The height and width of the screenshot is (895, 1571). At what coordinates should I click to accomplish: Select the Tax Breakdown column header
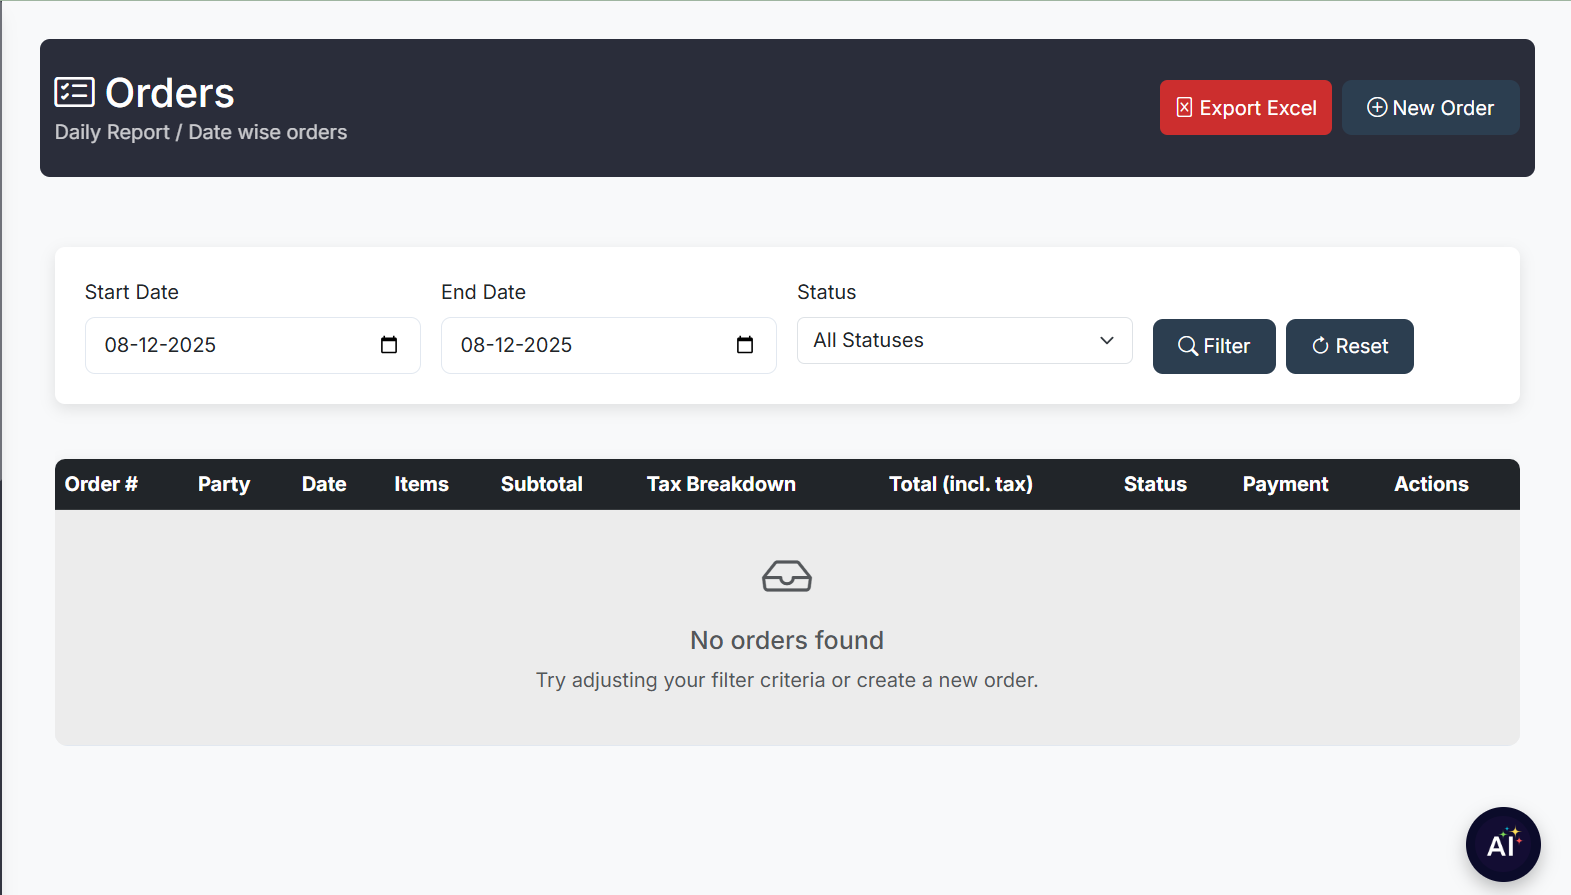click(721, 484)
